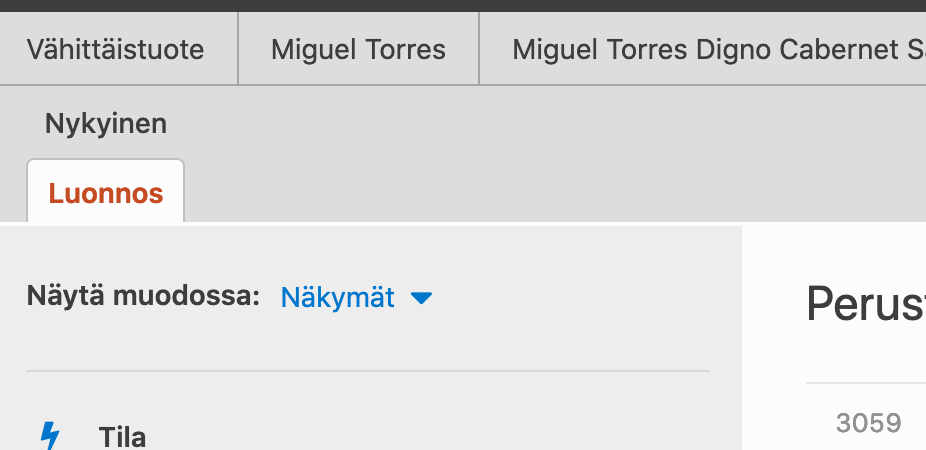The width and height of the screenshot is (926, 450).
Task: Open the Näkymät view dropdown
Action: click(338, 297)
